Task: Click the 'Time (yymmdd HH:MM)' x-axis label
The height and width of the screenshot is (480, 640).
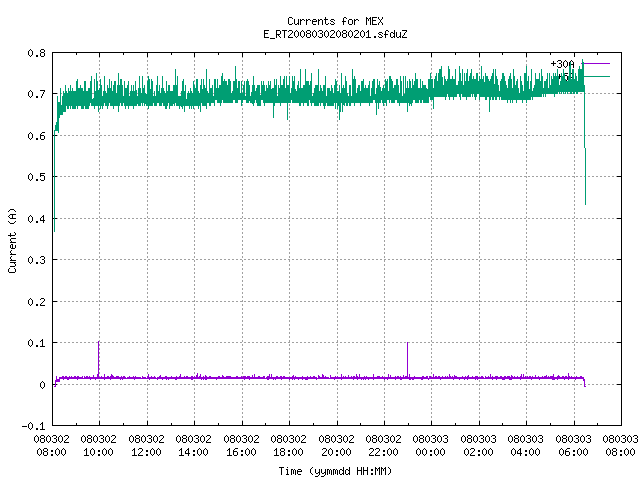Action: (335, 471)
